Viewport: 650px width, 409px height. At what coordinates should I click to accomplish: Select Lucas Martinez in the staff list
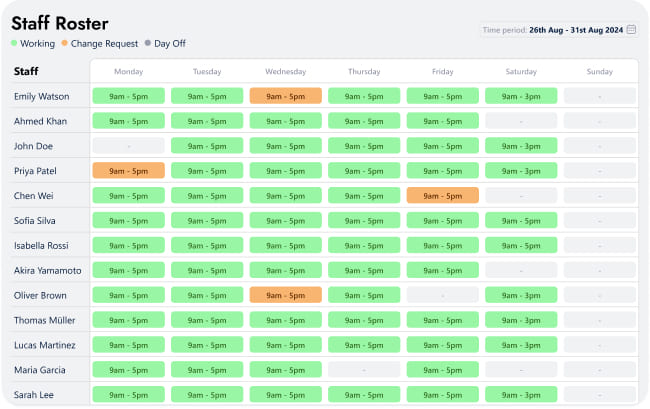point(45,345)
